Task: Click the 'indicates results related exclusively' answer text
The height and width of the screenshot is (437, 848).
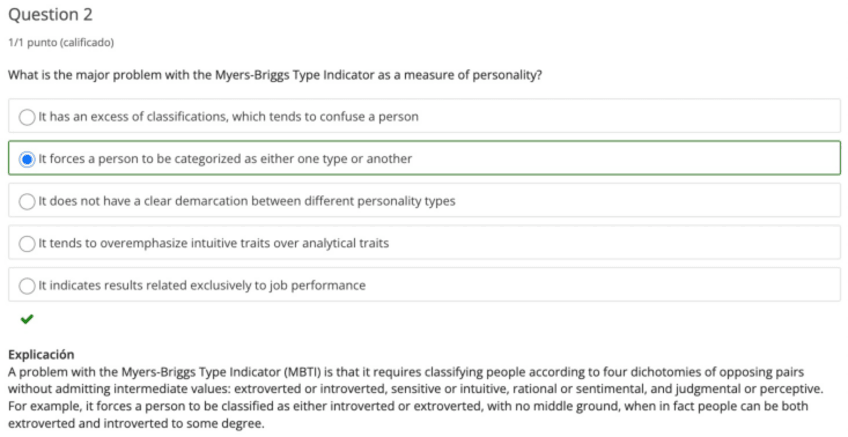Action: click(x=202, y=285)
